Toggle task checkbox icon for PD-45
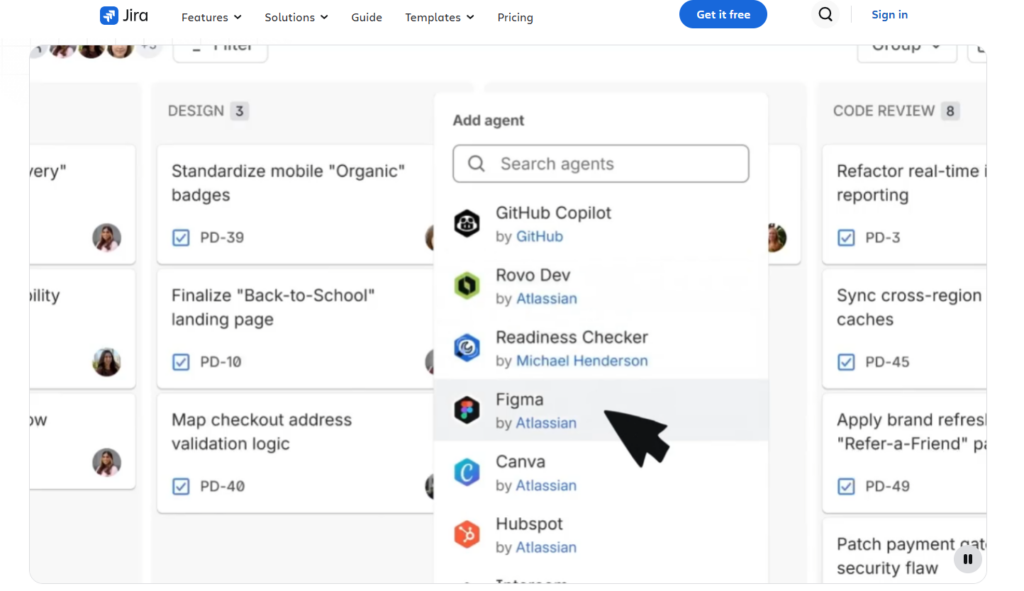 [x=846, y=362]
